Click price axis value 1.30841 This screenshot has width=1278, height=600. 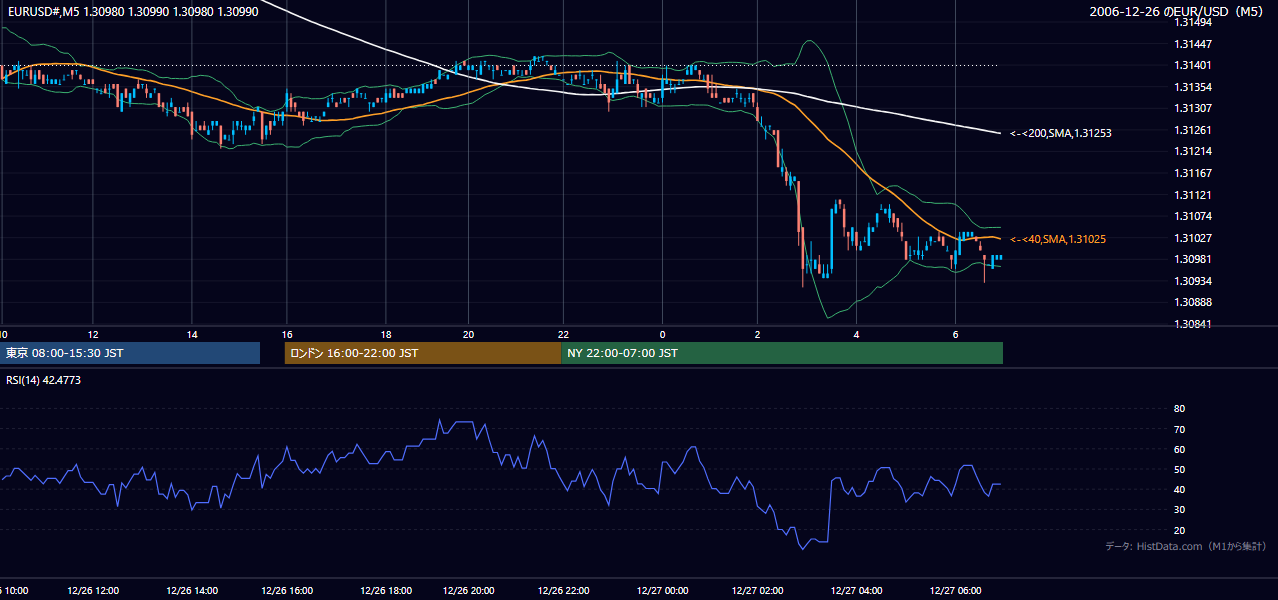1192,324
